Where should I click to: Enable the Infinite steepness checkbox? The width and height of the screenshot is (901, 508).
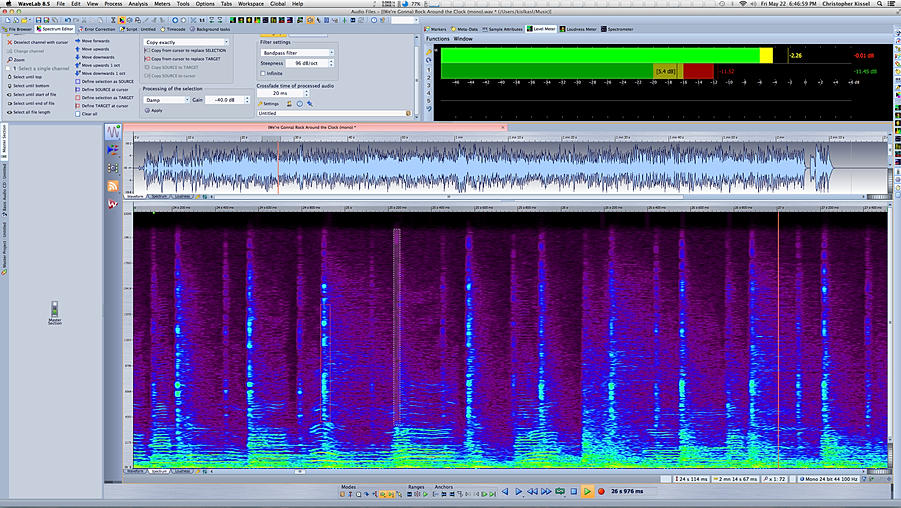tap(263, 74)
